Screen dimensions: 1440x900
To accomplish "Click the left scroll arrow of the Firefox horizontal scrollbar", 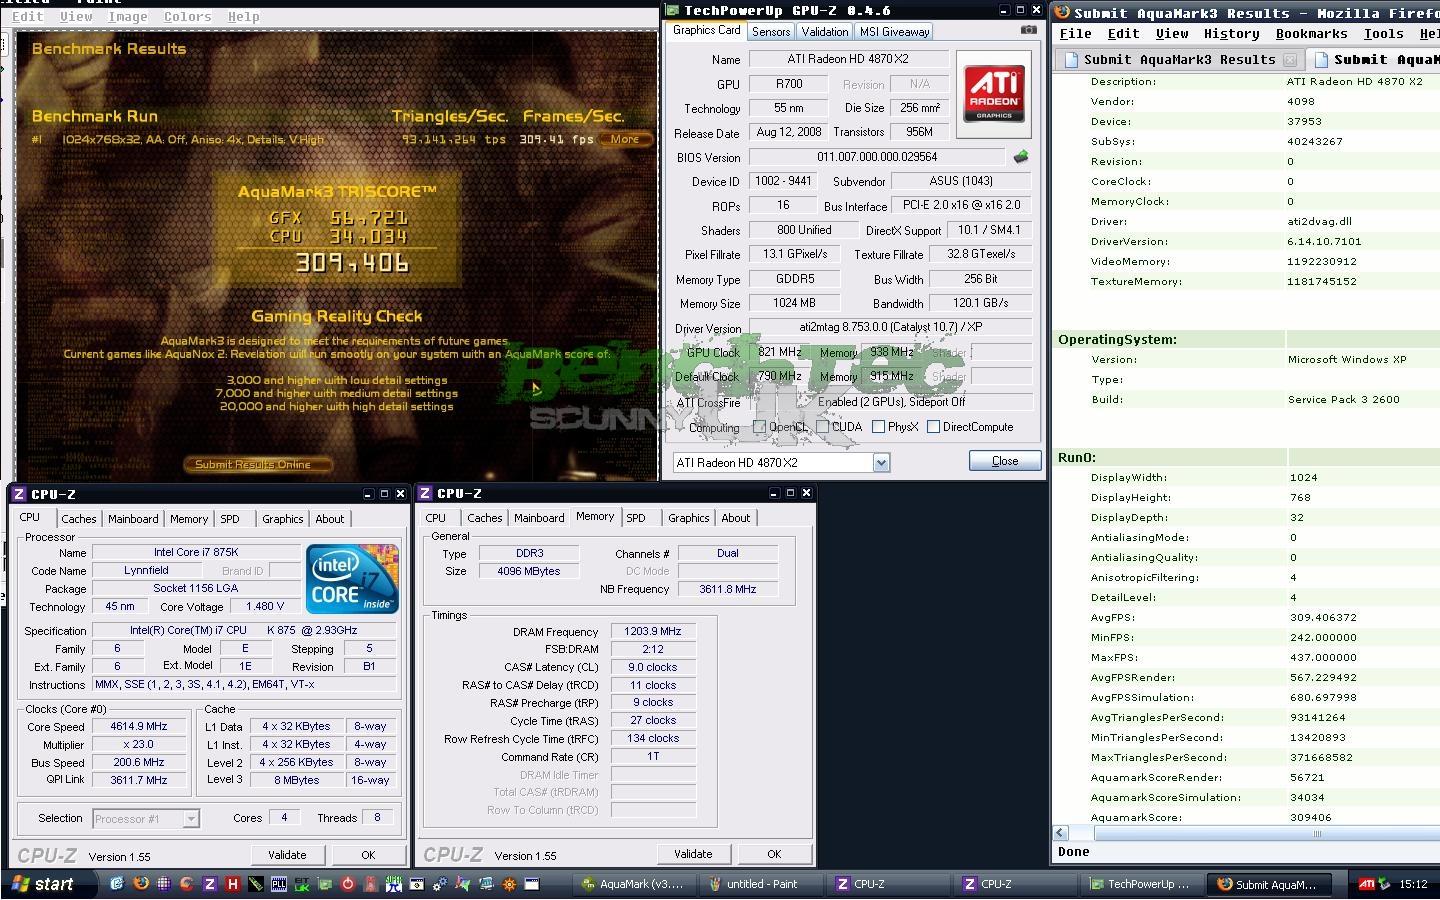I will (x=1061, y=833).
